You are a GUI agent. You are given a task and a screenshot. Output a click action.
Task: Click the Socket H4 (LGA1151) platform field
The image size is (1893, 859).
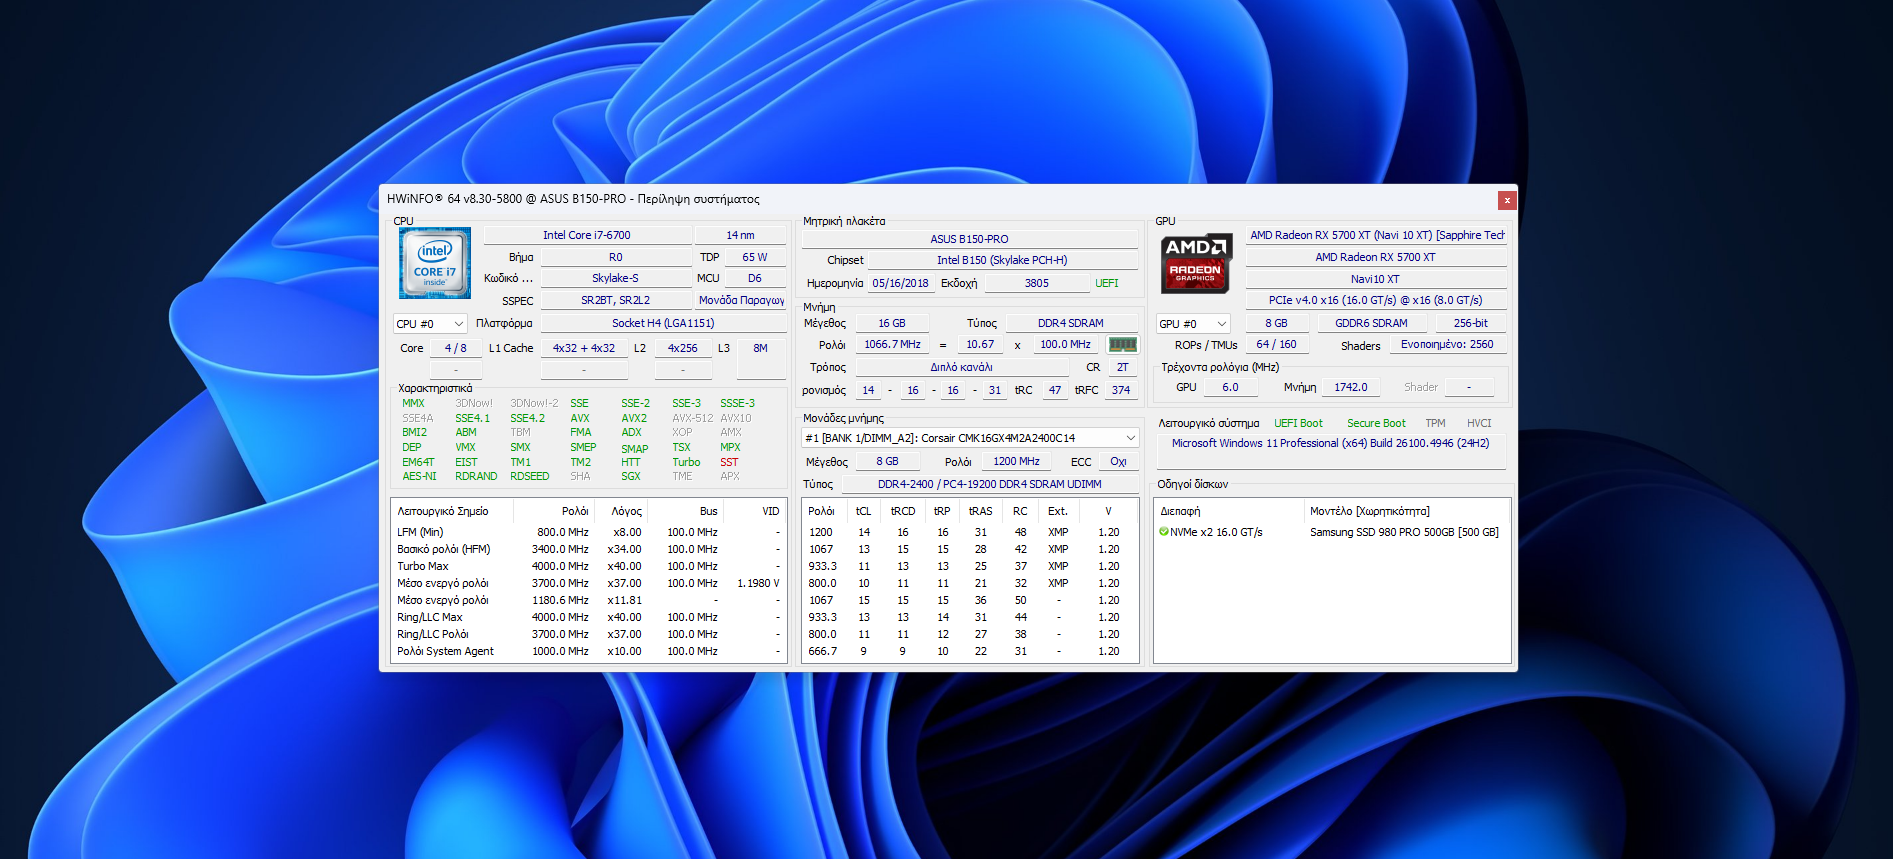tap(663, 323)
